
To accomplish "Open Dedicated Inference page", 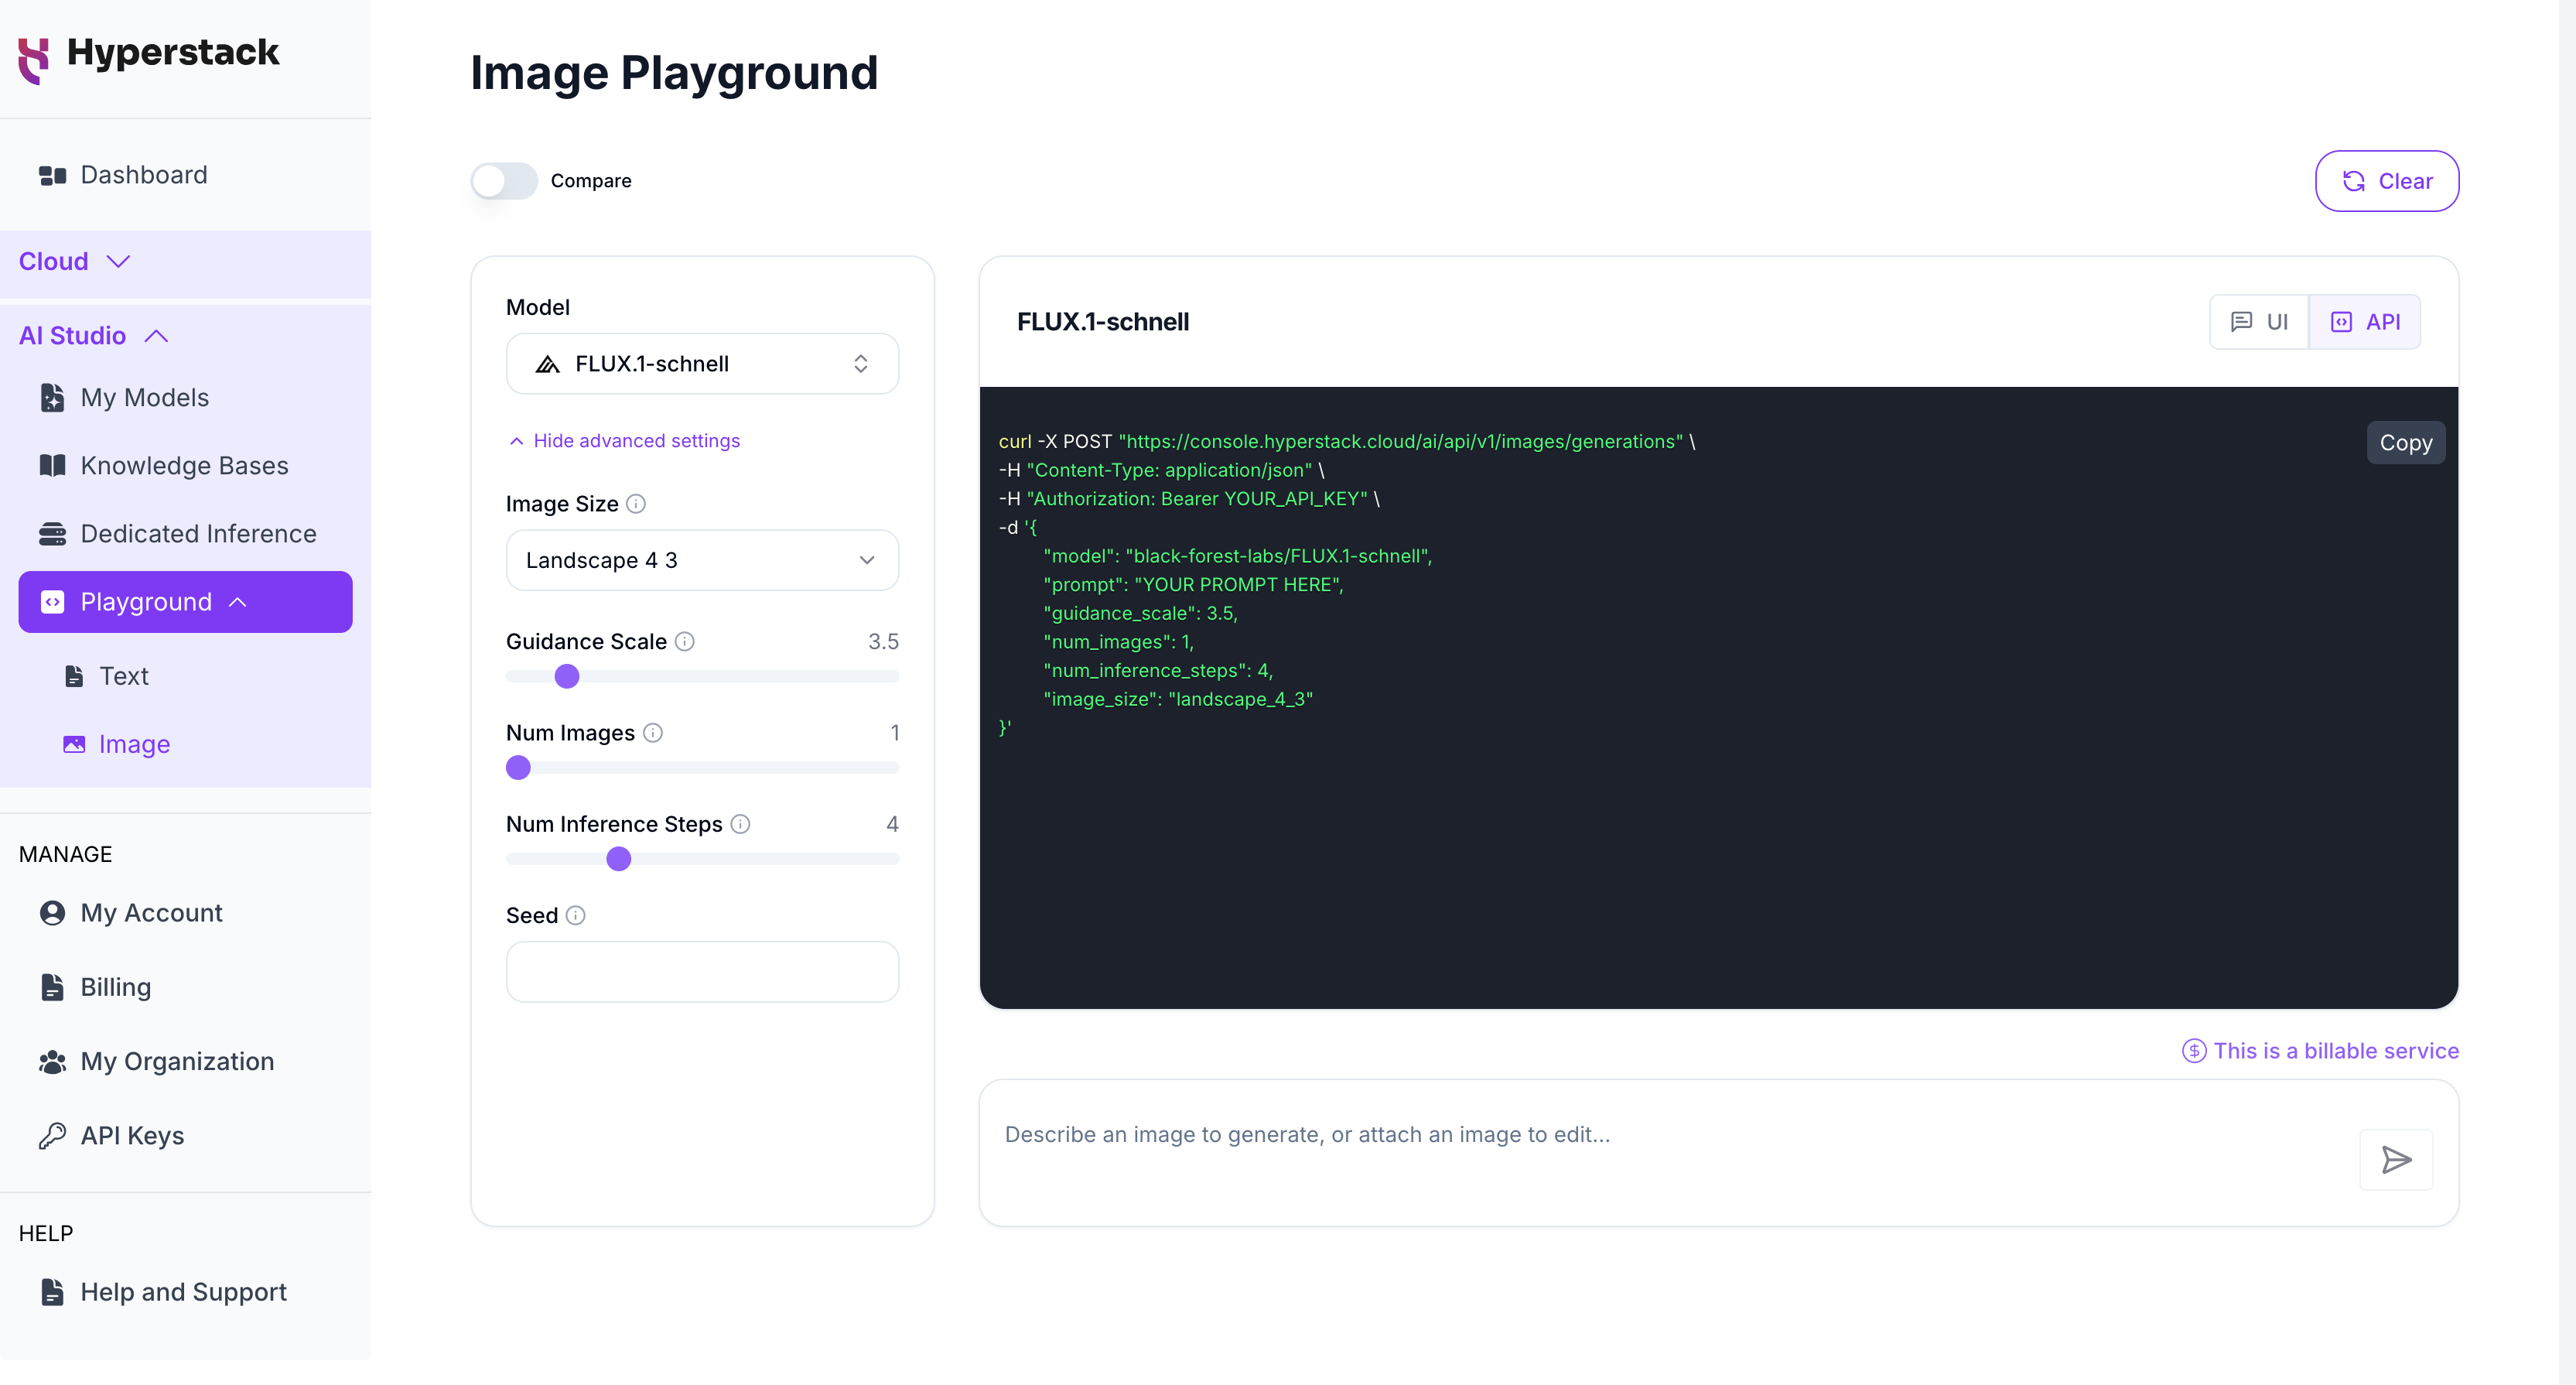I will 185,534.
